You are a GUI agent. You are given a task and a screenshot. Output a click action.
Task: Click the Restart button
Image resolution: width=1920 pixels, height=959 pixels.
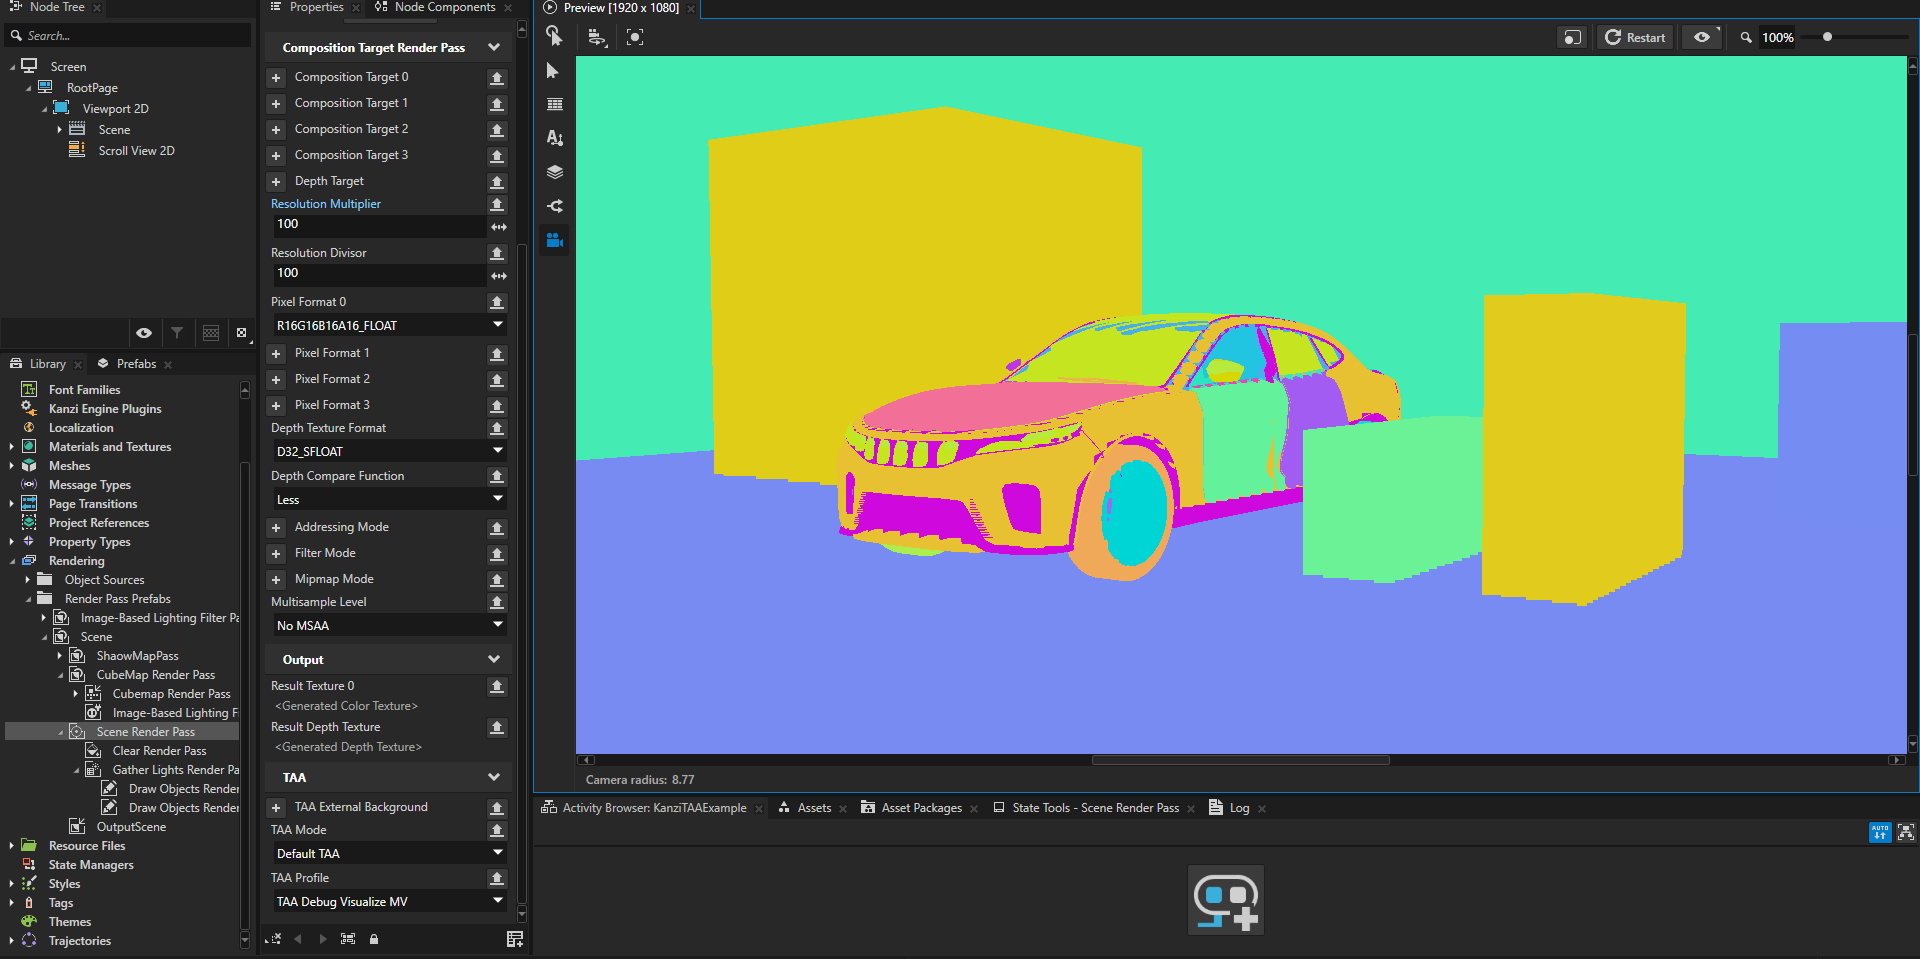(x=1635, y=37)
